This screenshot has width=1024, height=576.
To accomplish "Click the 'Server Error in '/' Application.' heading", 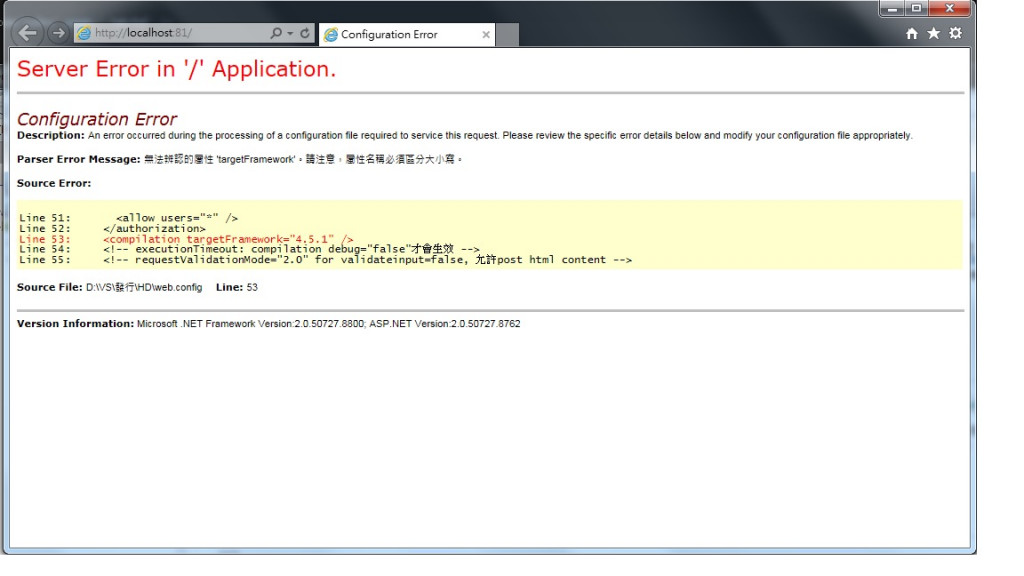I will (x=176, y=69).
